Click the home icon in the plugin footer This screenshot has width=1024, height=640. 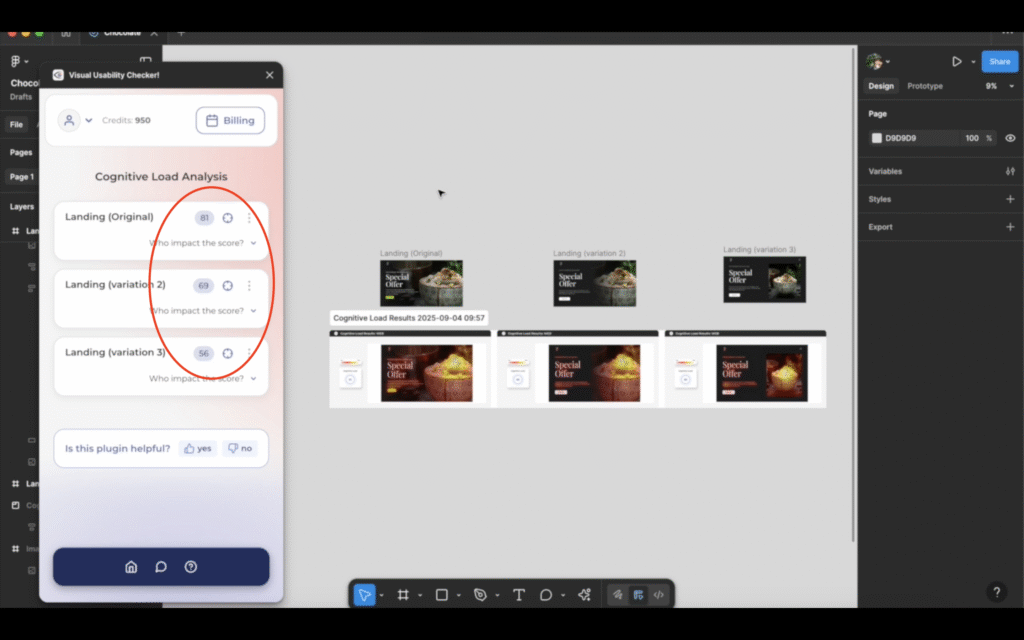131,567
